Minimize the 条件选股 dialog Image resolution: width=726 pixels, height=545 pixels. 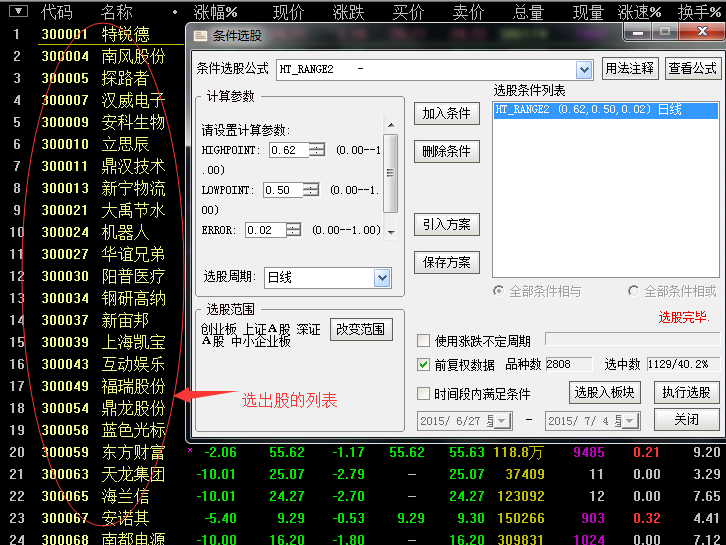pyautogui.click(x=638, y=32)
